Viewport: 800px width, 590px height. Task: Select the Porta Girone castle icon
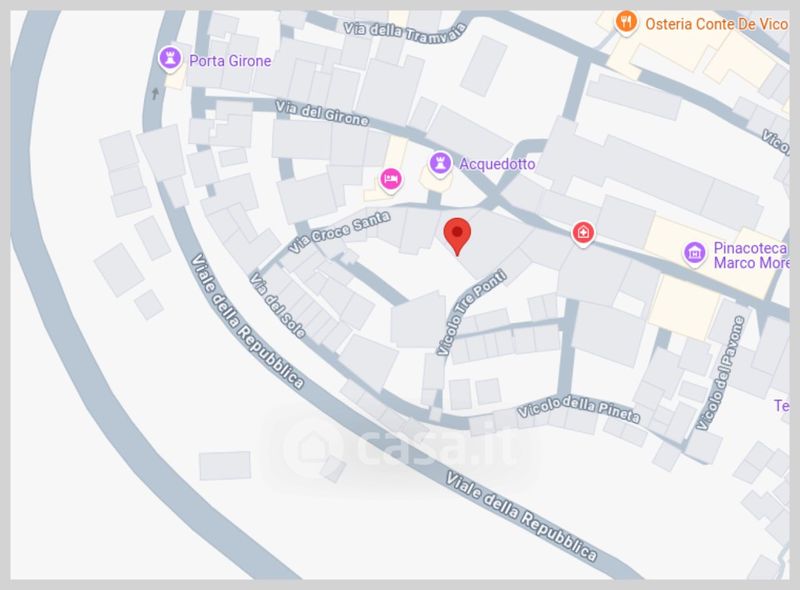[170, 59]
